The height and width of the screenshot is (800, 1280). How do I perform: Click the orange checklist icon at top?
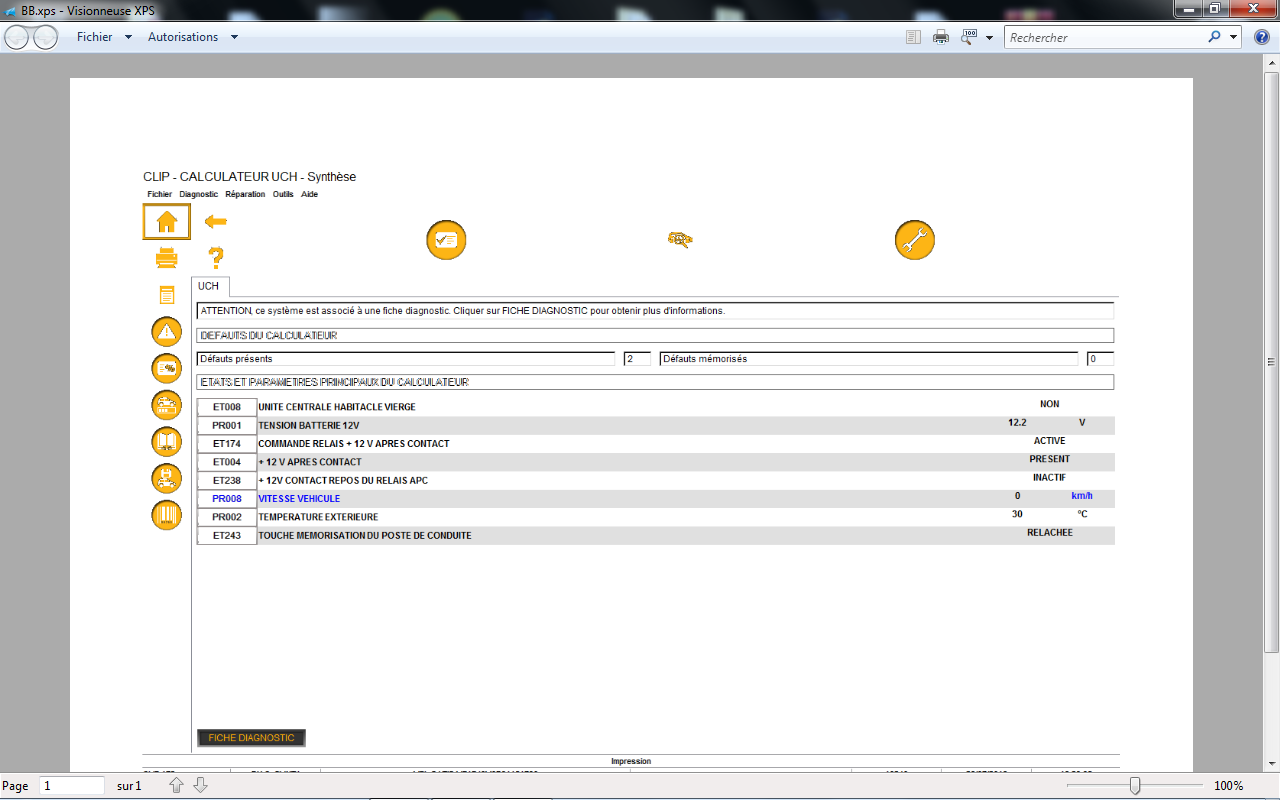tap(446, 240)
